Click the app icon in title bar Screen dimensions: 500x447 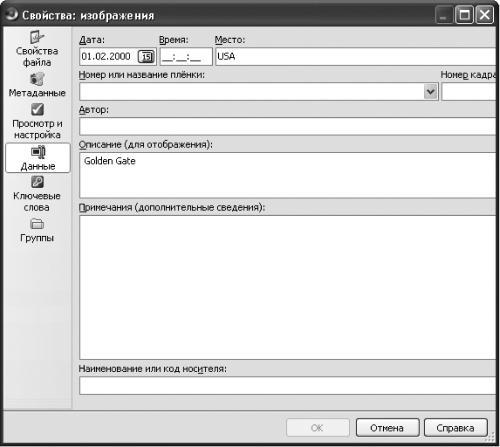pos(12,14)
